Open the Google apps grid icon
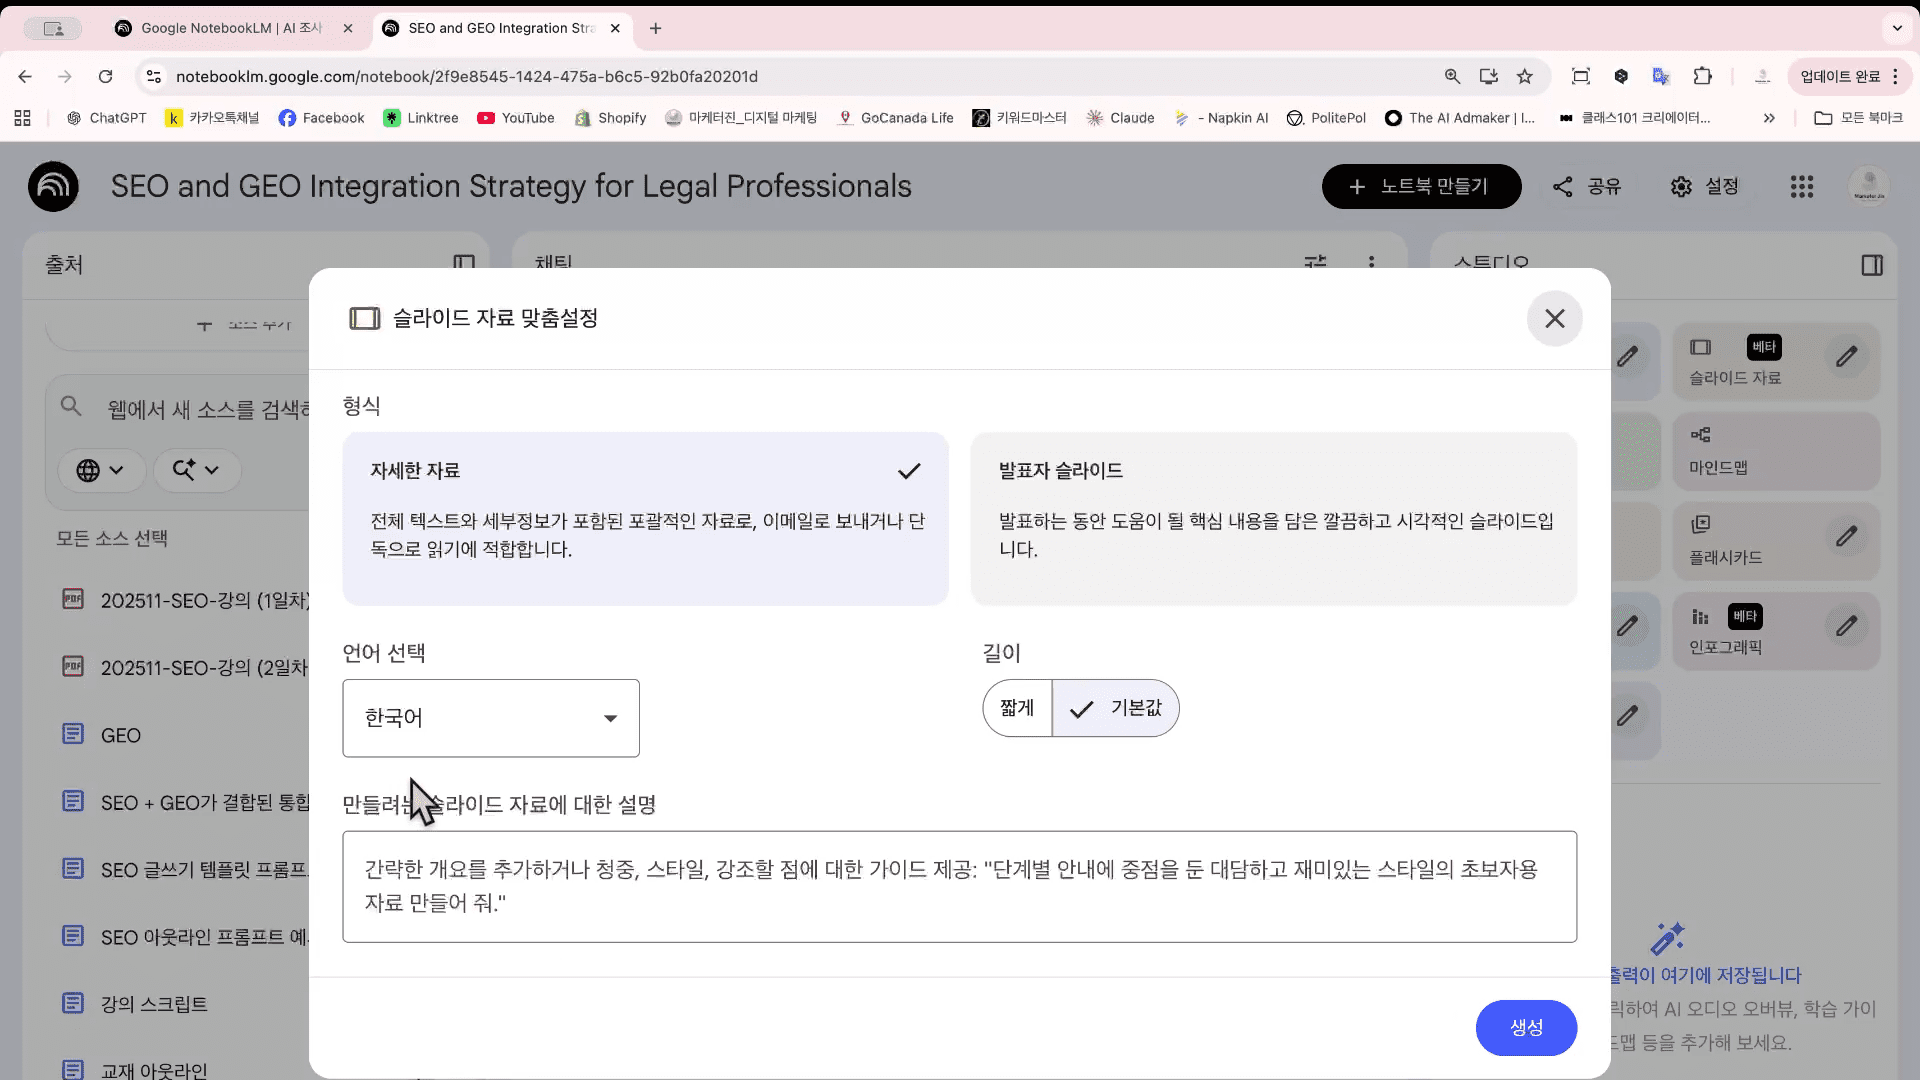Screen dimensions: 1920x1080 coord(1801,187)
